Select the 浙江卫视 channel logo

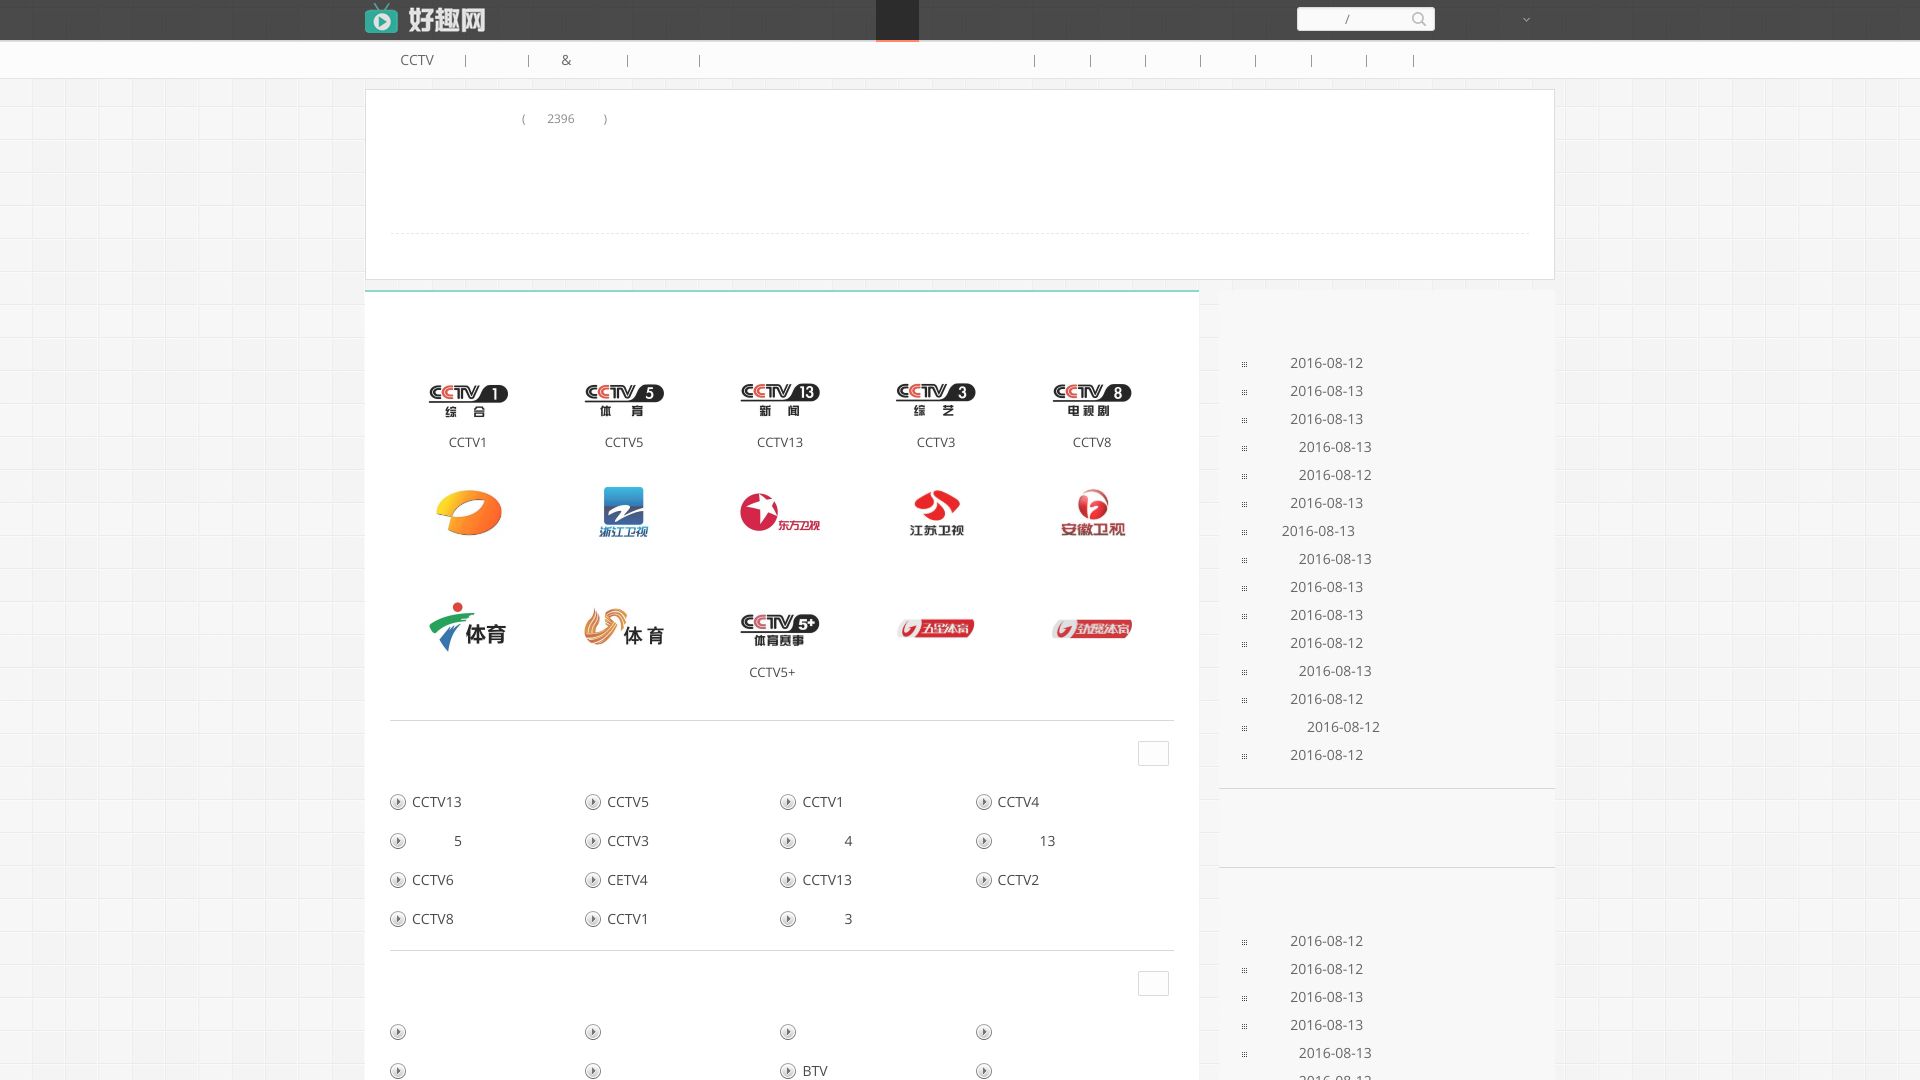tap(624, 513)
